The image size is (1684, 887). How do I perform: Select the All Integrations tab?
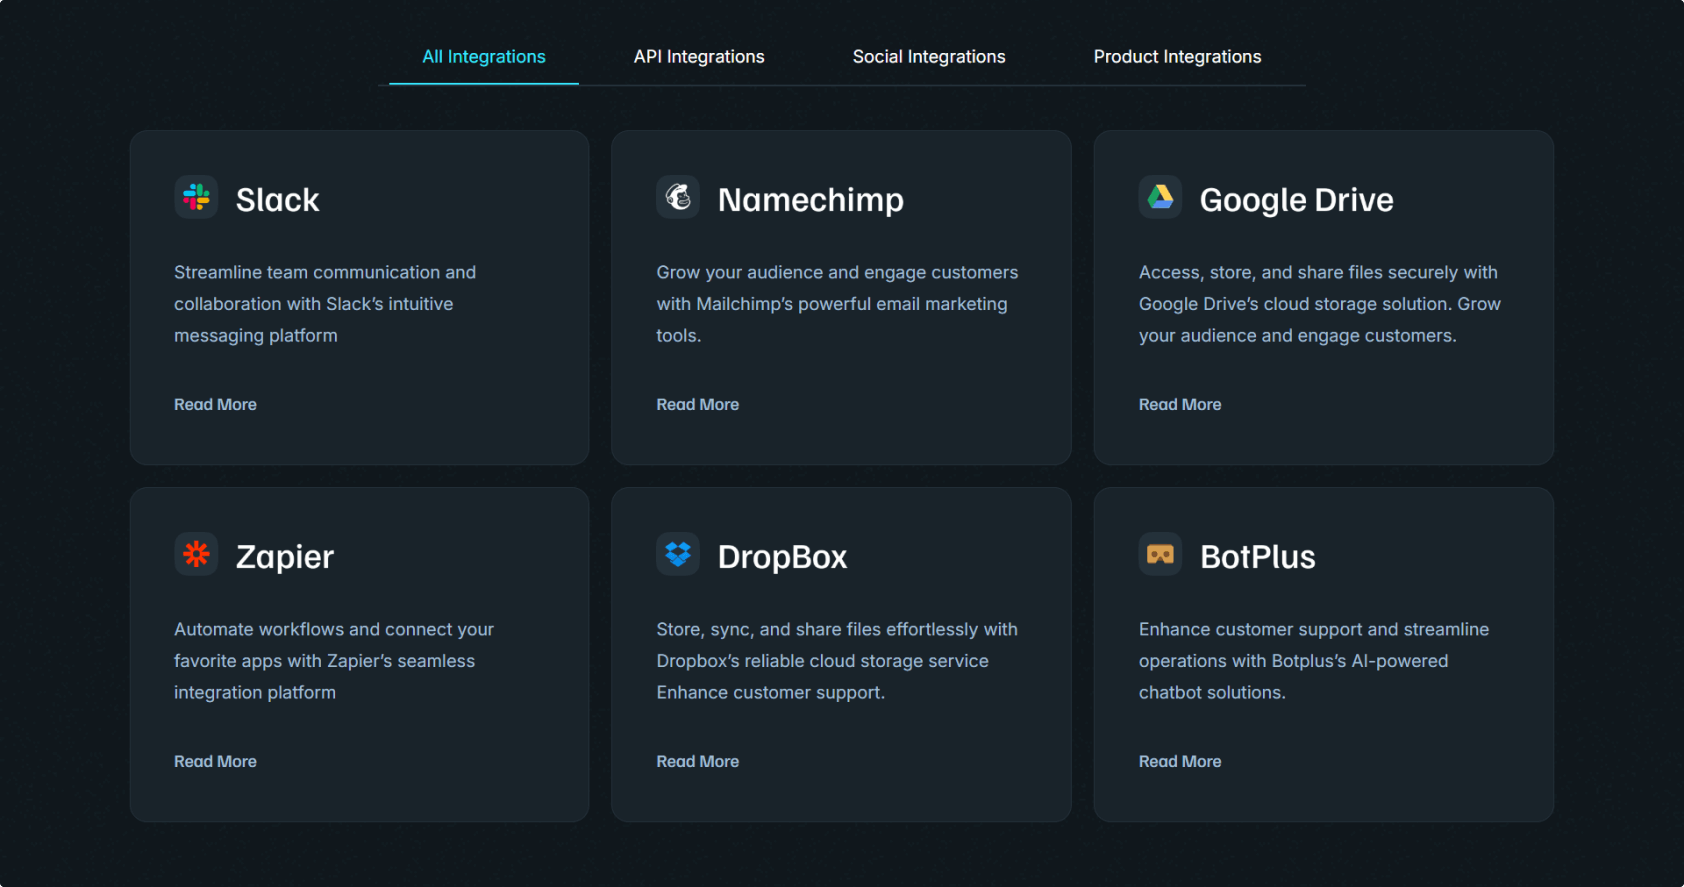[484, 57]
